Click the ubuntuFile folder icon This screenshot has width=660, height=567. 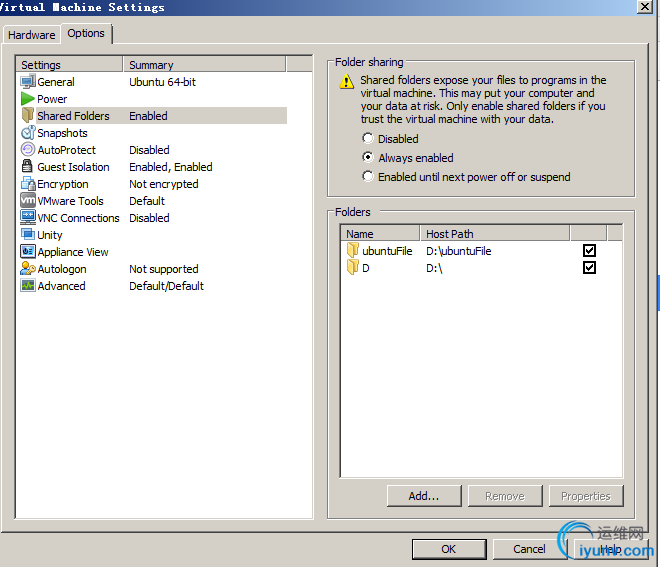pos(353,250)
